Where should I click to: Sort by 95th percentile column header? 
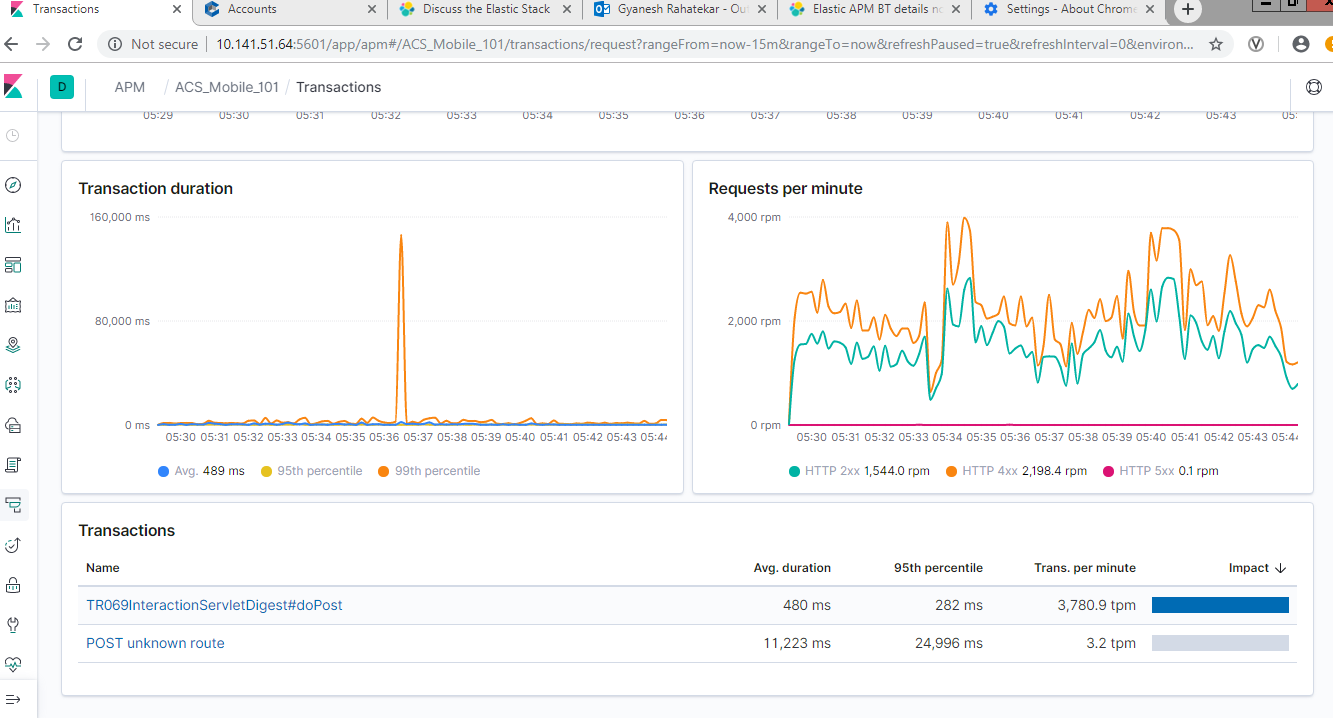938,568
